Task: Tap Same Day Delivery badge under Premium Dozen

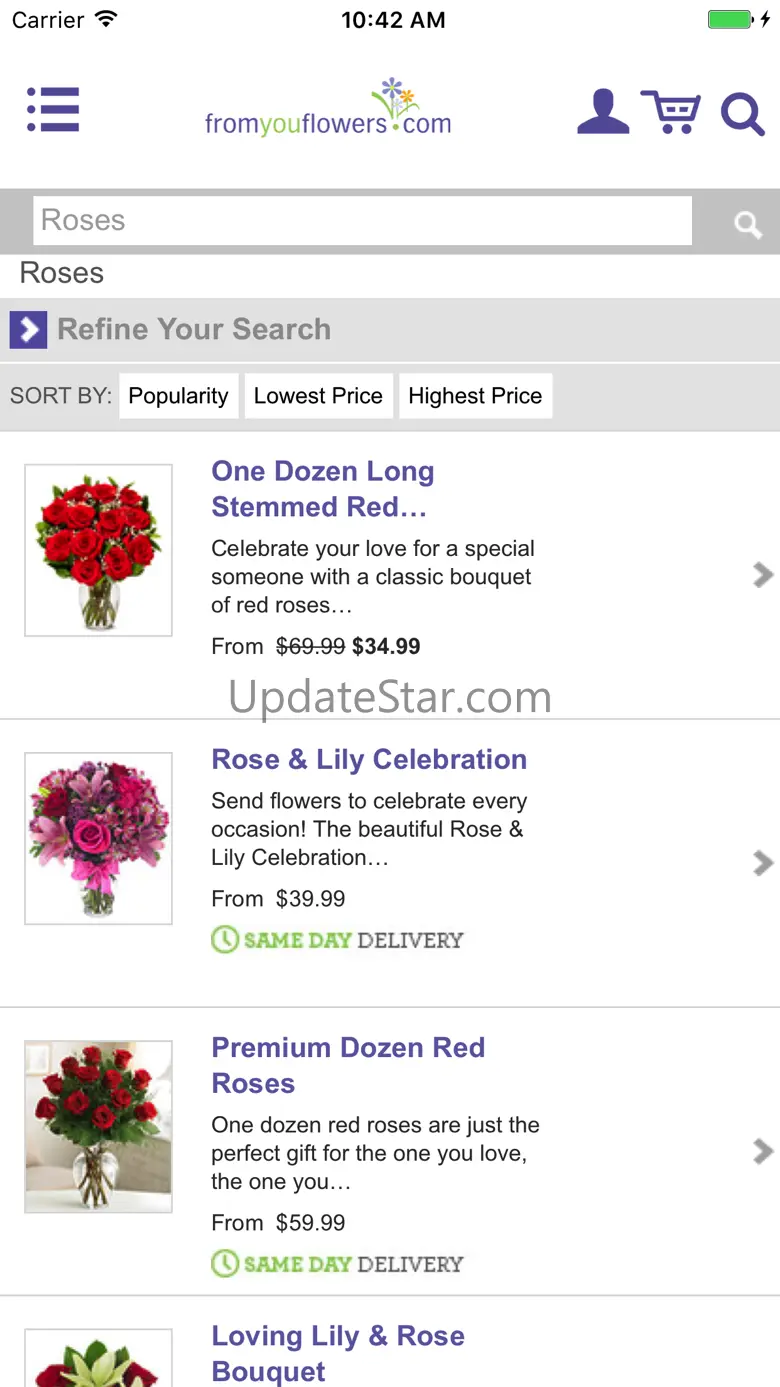Action: click(338, 1264)
